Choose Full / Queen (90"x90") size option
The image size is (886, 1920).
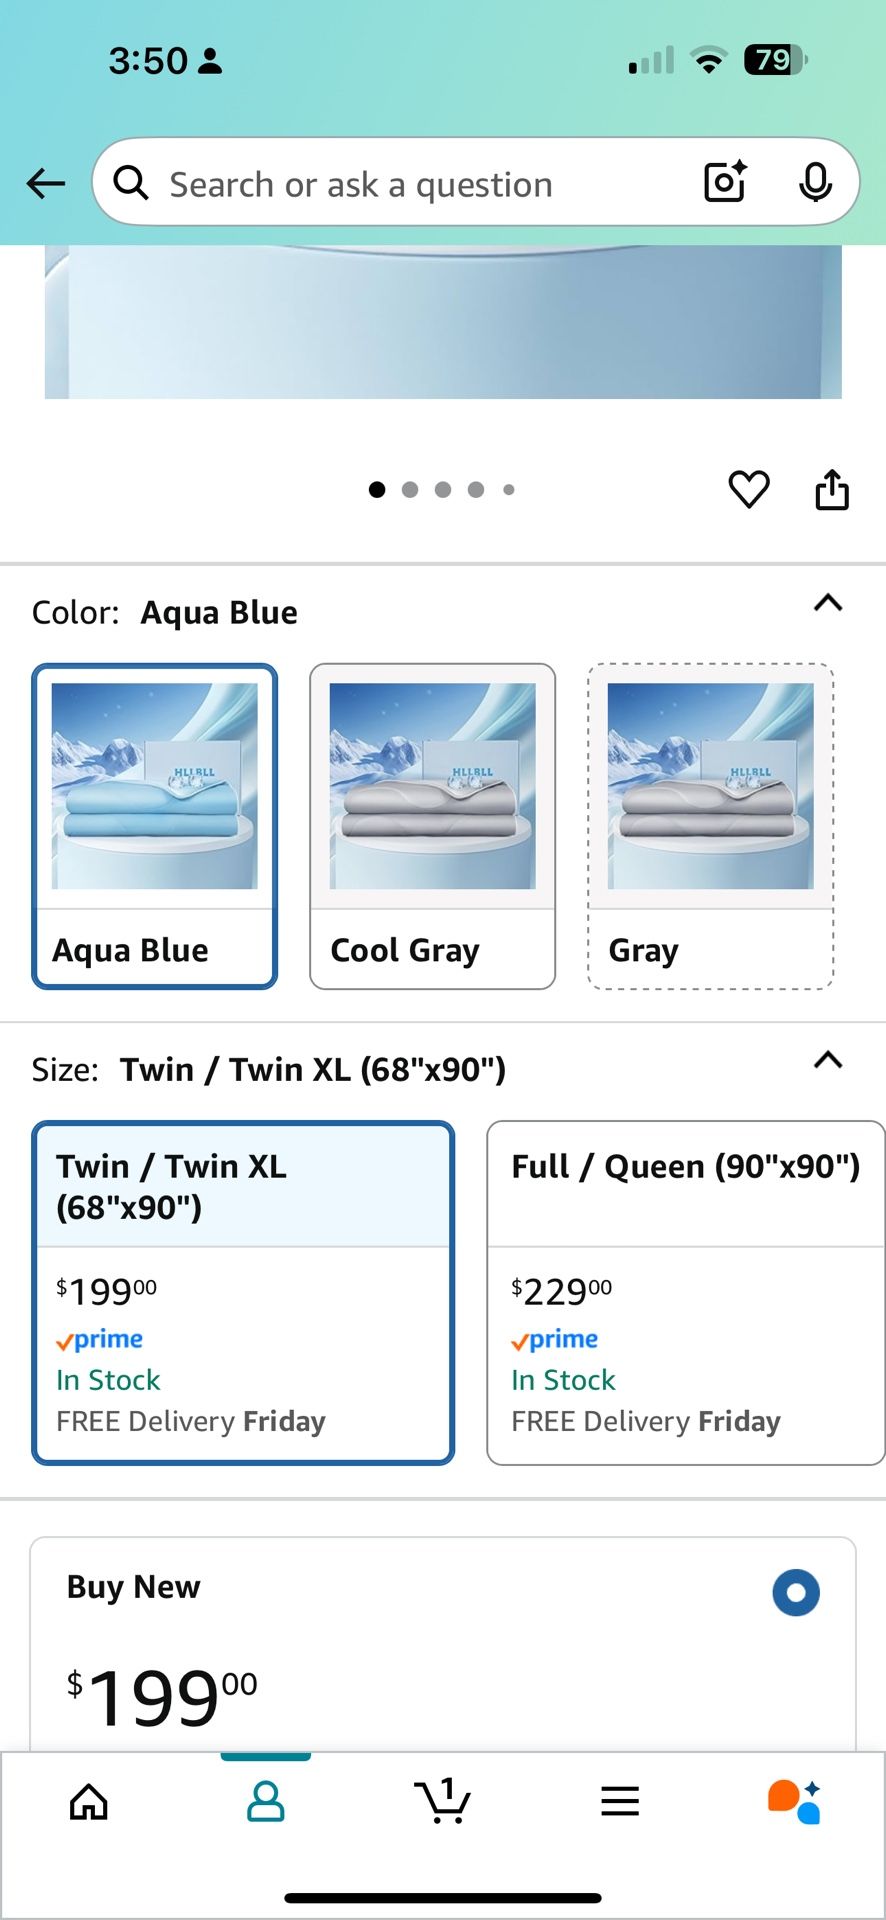(685, 1292)
